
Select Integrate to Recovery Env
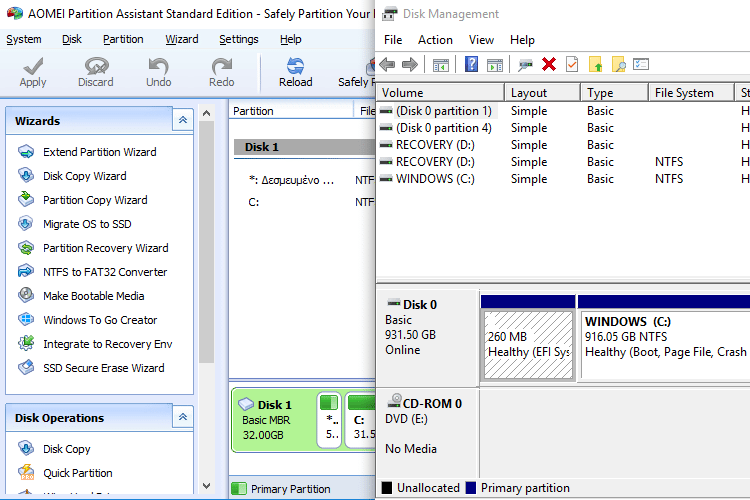tap(108, 344)
